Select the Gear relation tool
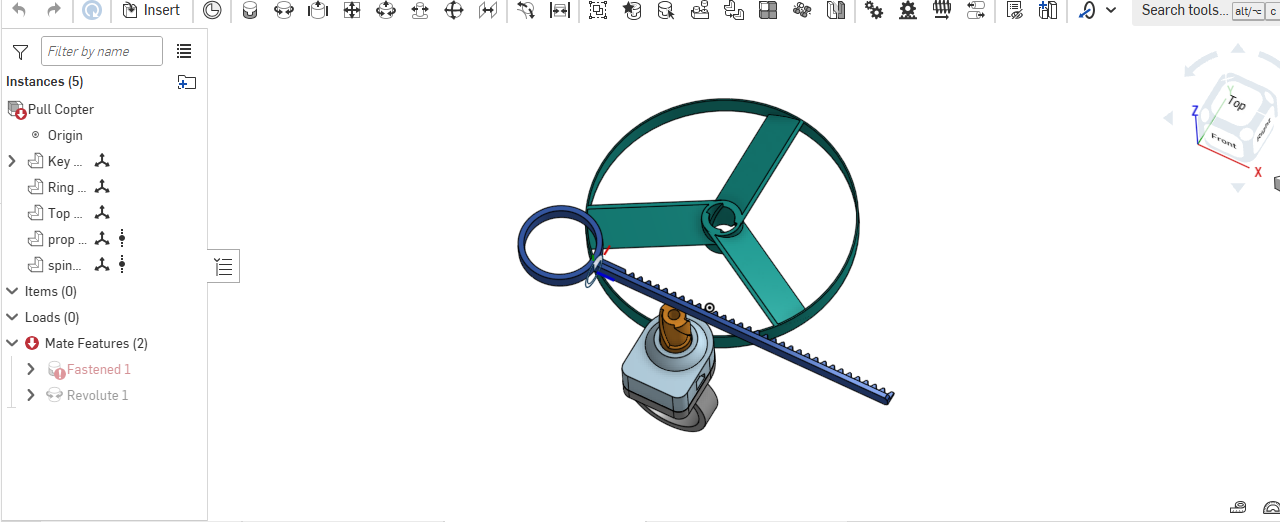This screenshot has width=1280, height=522. tap(874, 10)
